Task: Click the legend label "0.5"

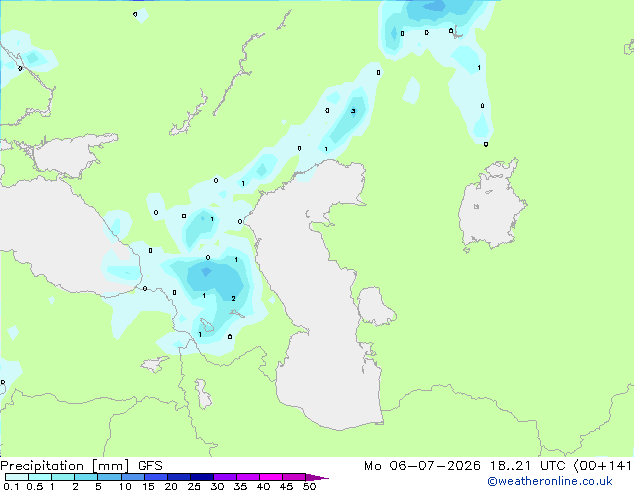Action: click(35, 486)
